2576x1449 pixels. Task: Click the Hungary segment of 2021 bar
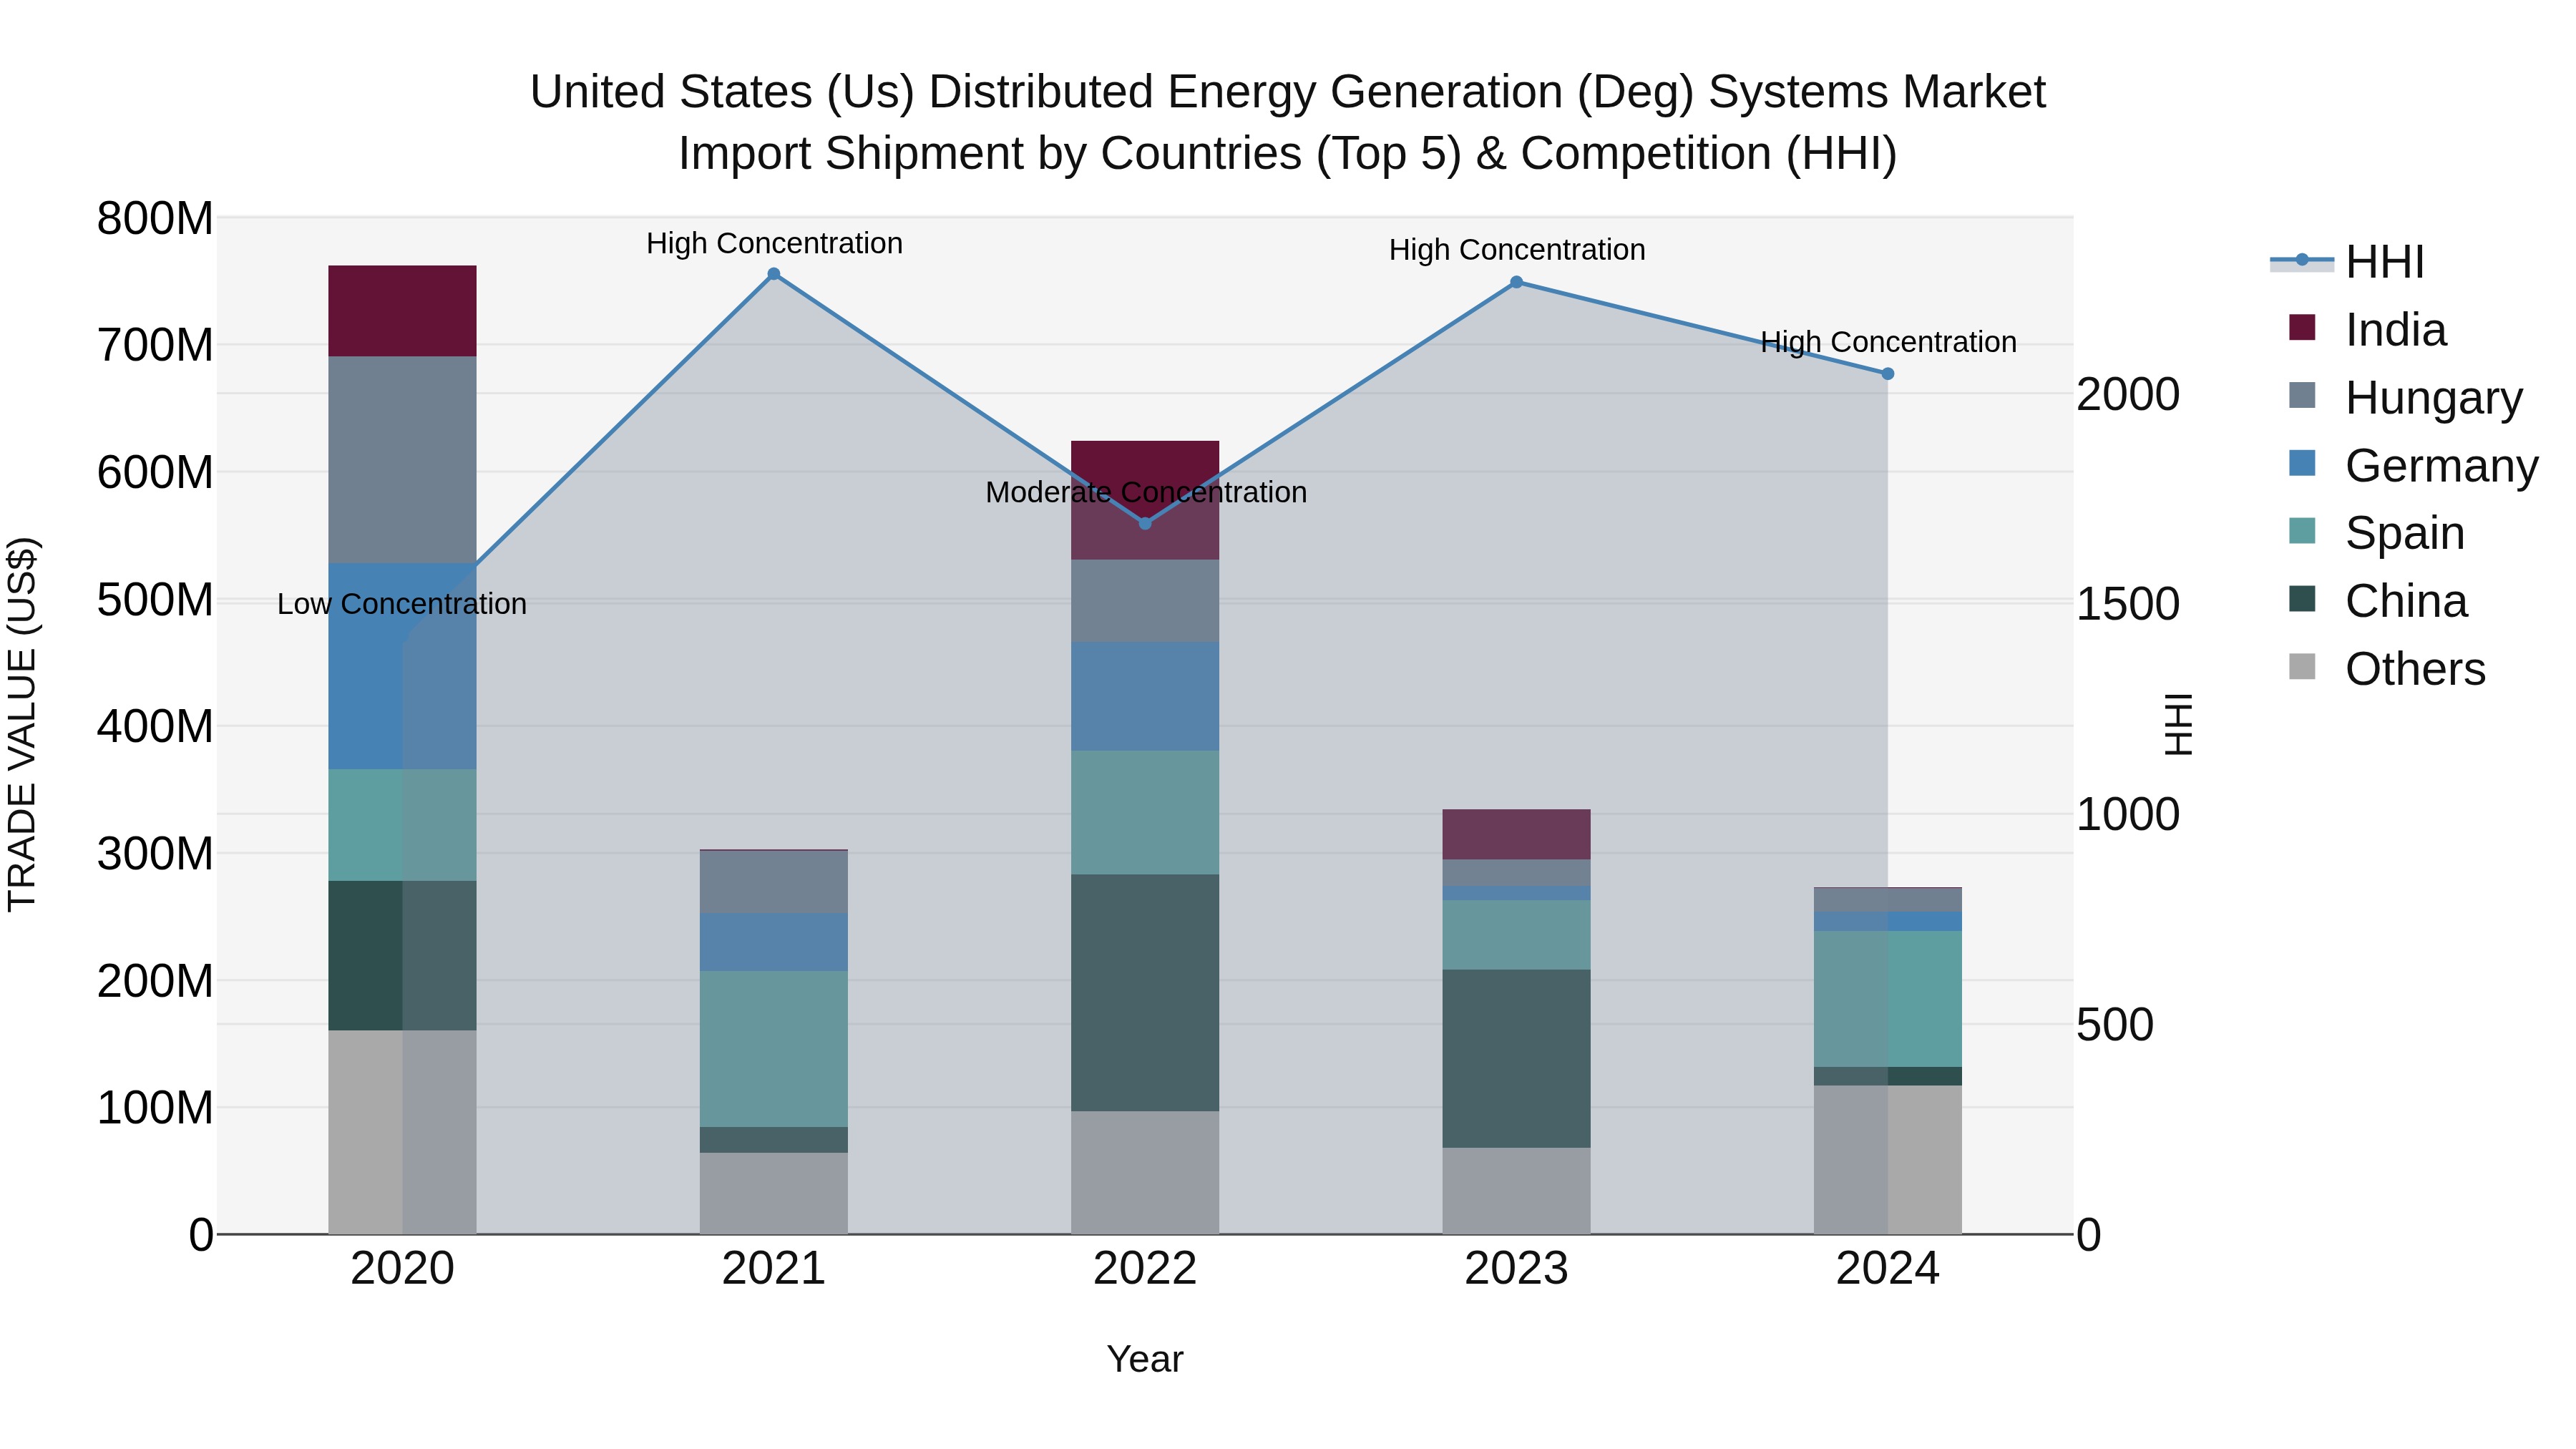(x=774, y=882)
